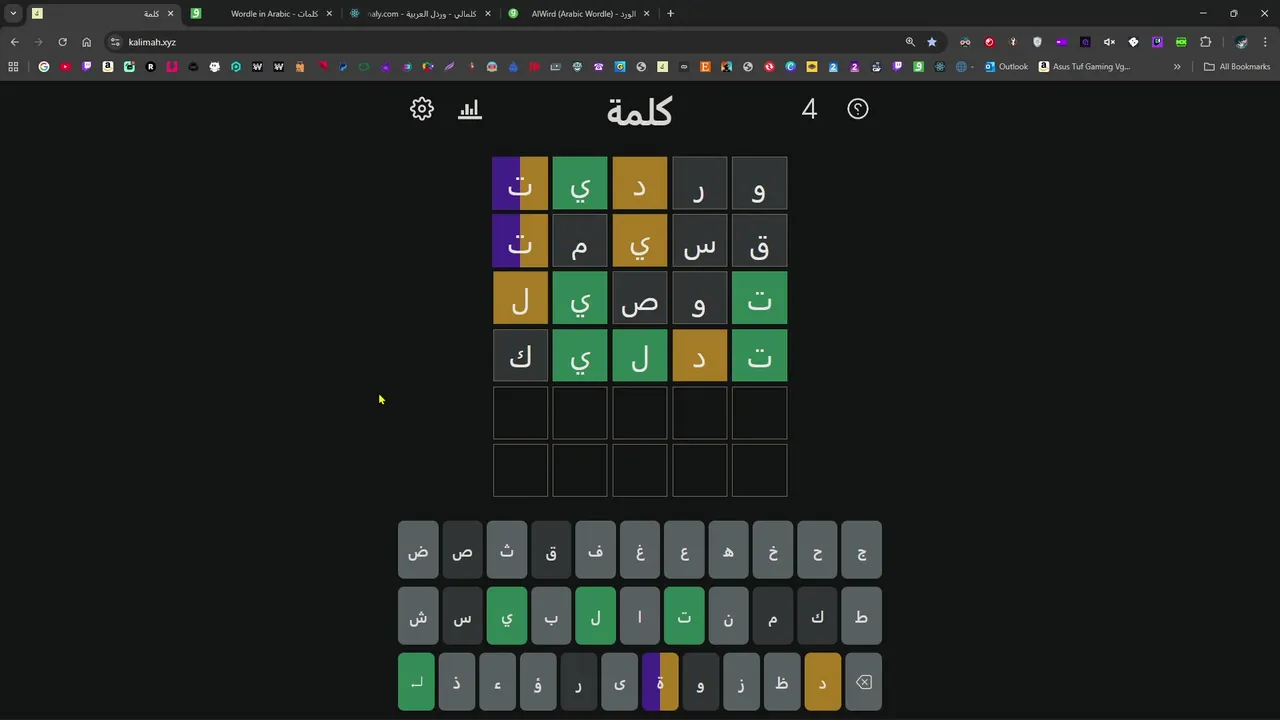This screenshot has height=720, width=1280.
Task: Tap the ء hamza key on the keyboard
Action: (x=497, y=682)
